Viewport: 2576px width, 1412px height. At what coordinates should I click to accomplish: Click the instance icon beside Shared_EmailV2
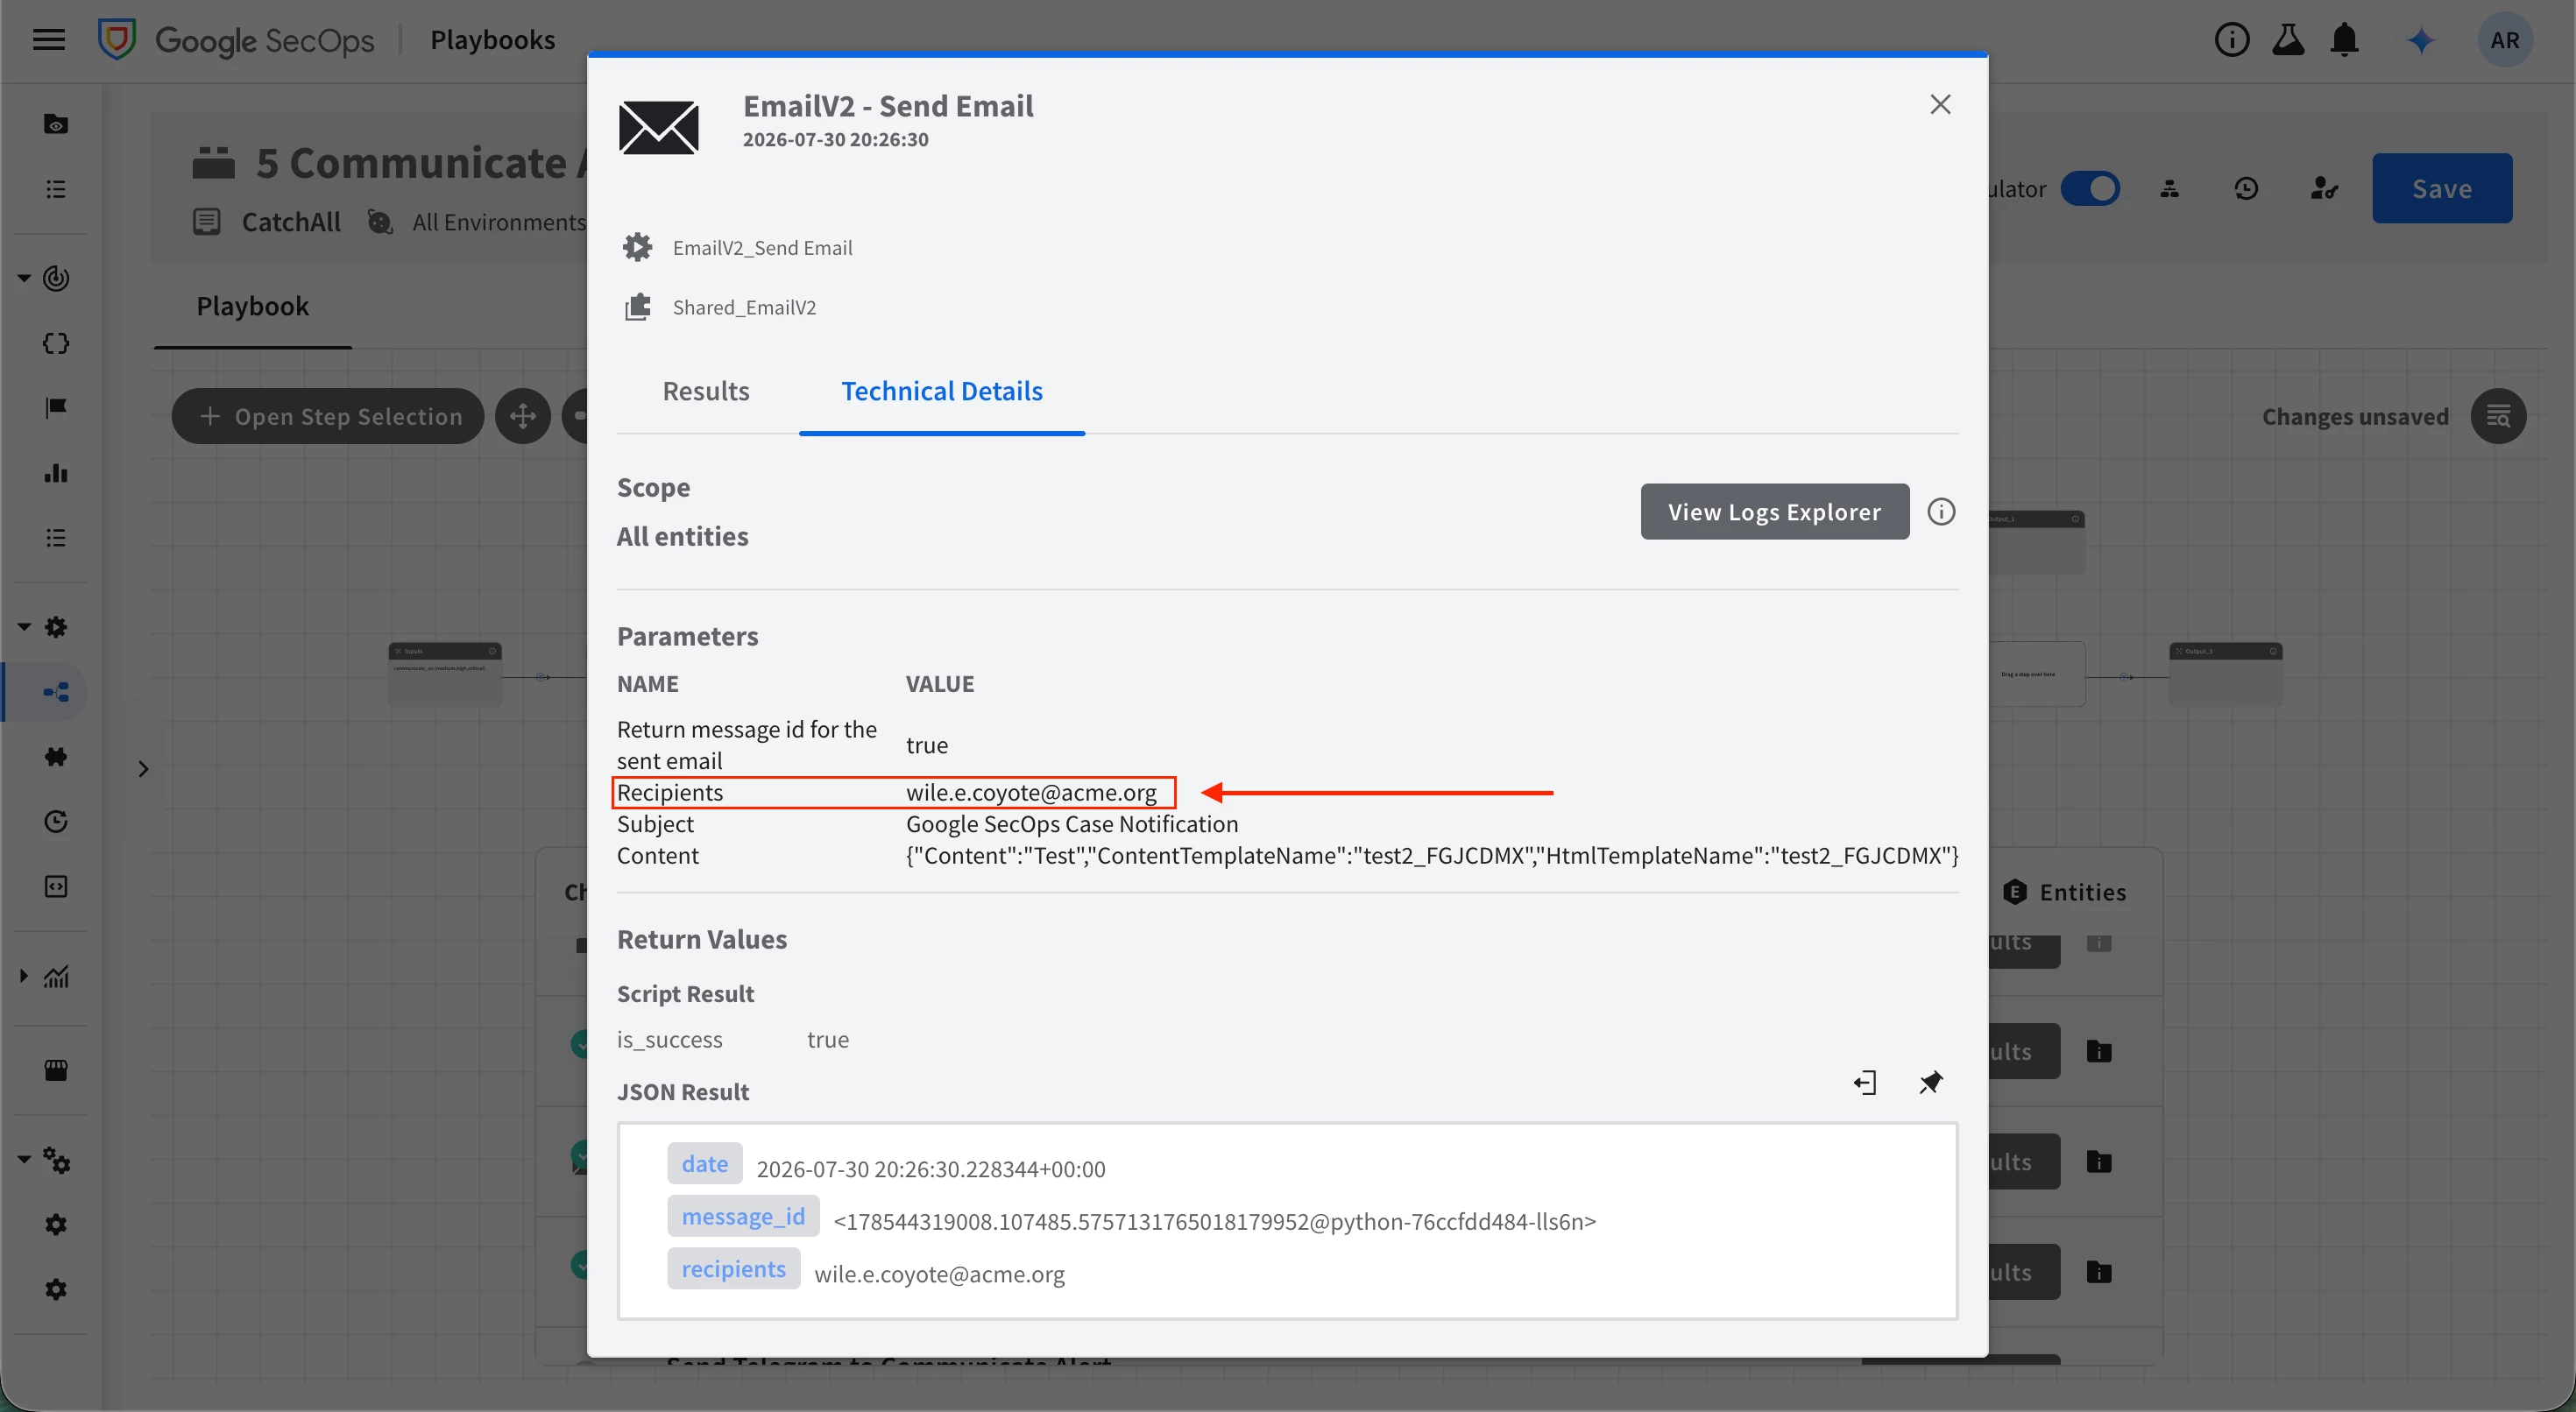(638, 307)
